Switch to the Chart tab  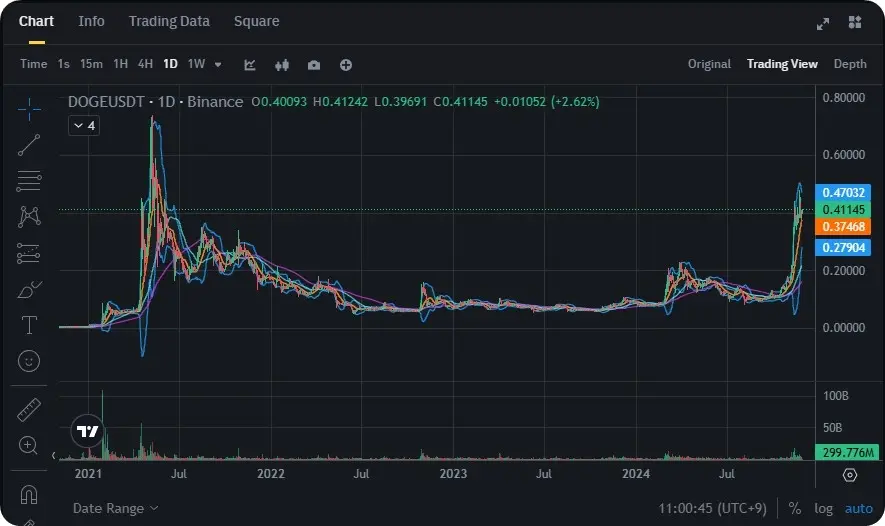[36, 21]
